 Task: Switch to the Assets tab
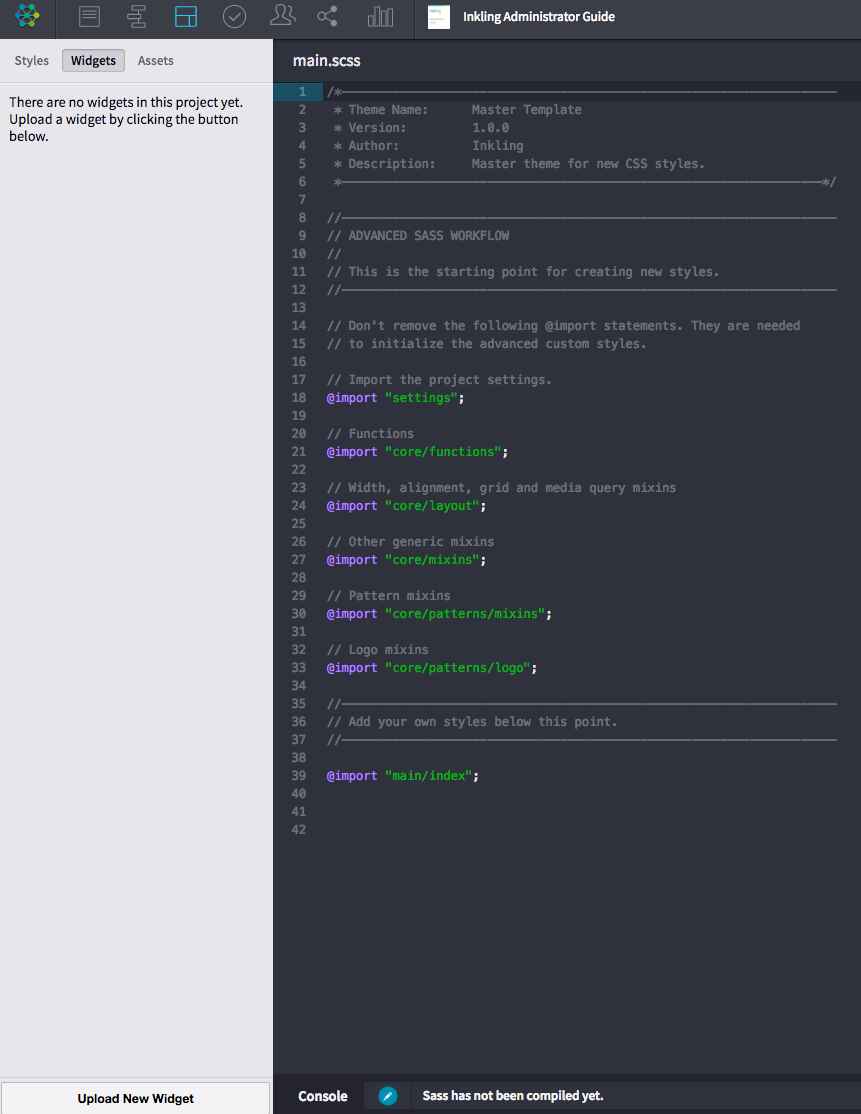click(155, 60)
